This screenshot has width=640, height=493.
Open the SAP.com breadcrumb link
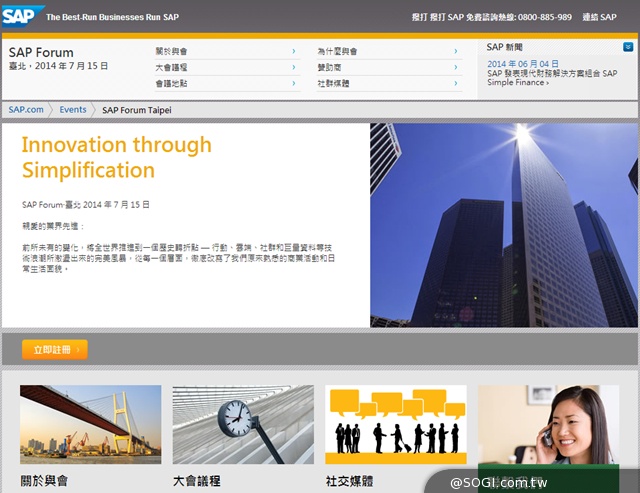26,110
